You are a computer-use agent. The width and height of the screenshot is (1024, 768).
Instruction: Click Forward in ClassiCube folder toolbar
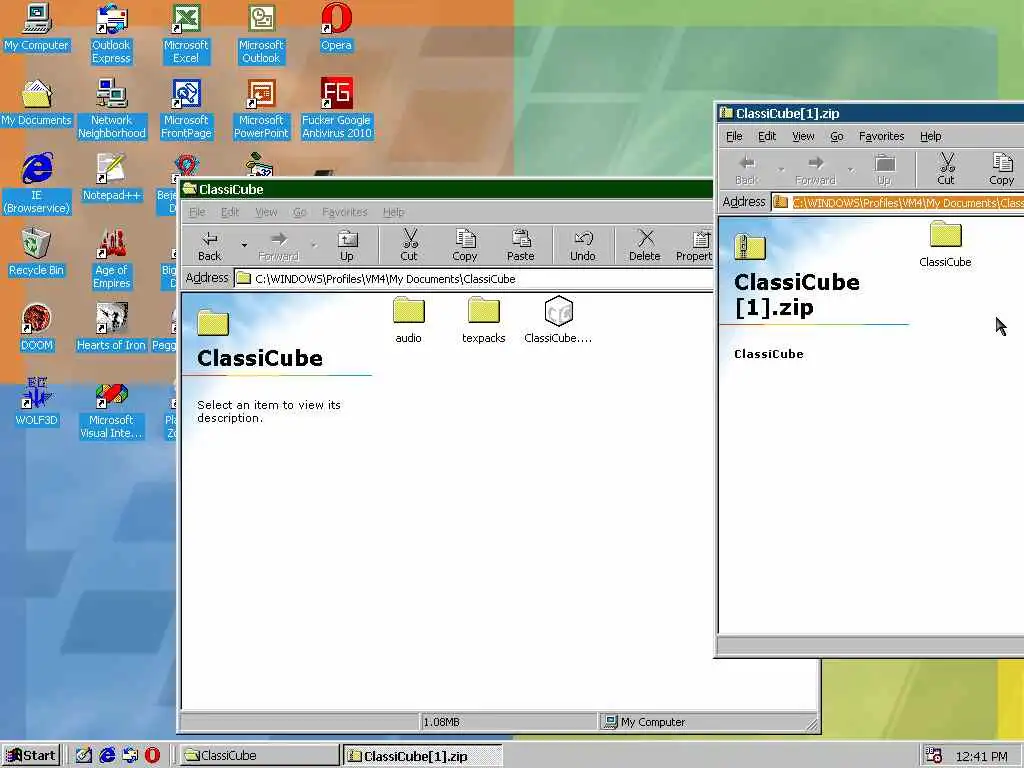(x=278, y=246)
